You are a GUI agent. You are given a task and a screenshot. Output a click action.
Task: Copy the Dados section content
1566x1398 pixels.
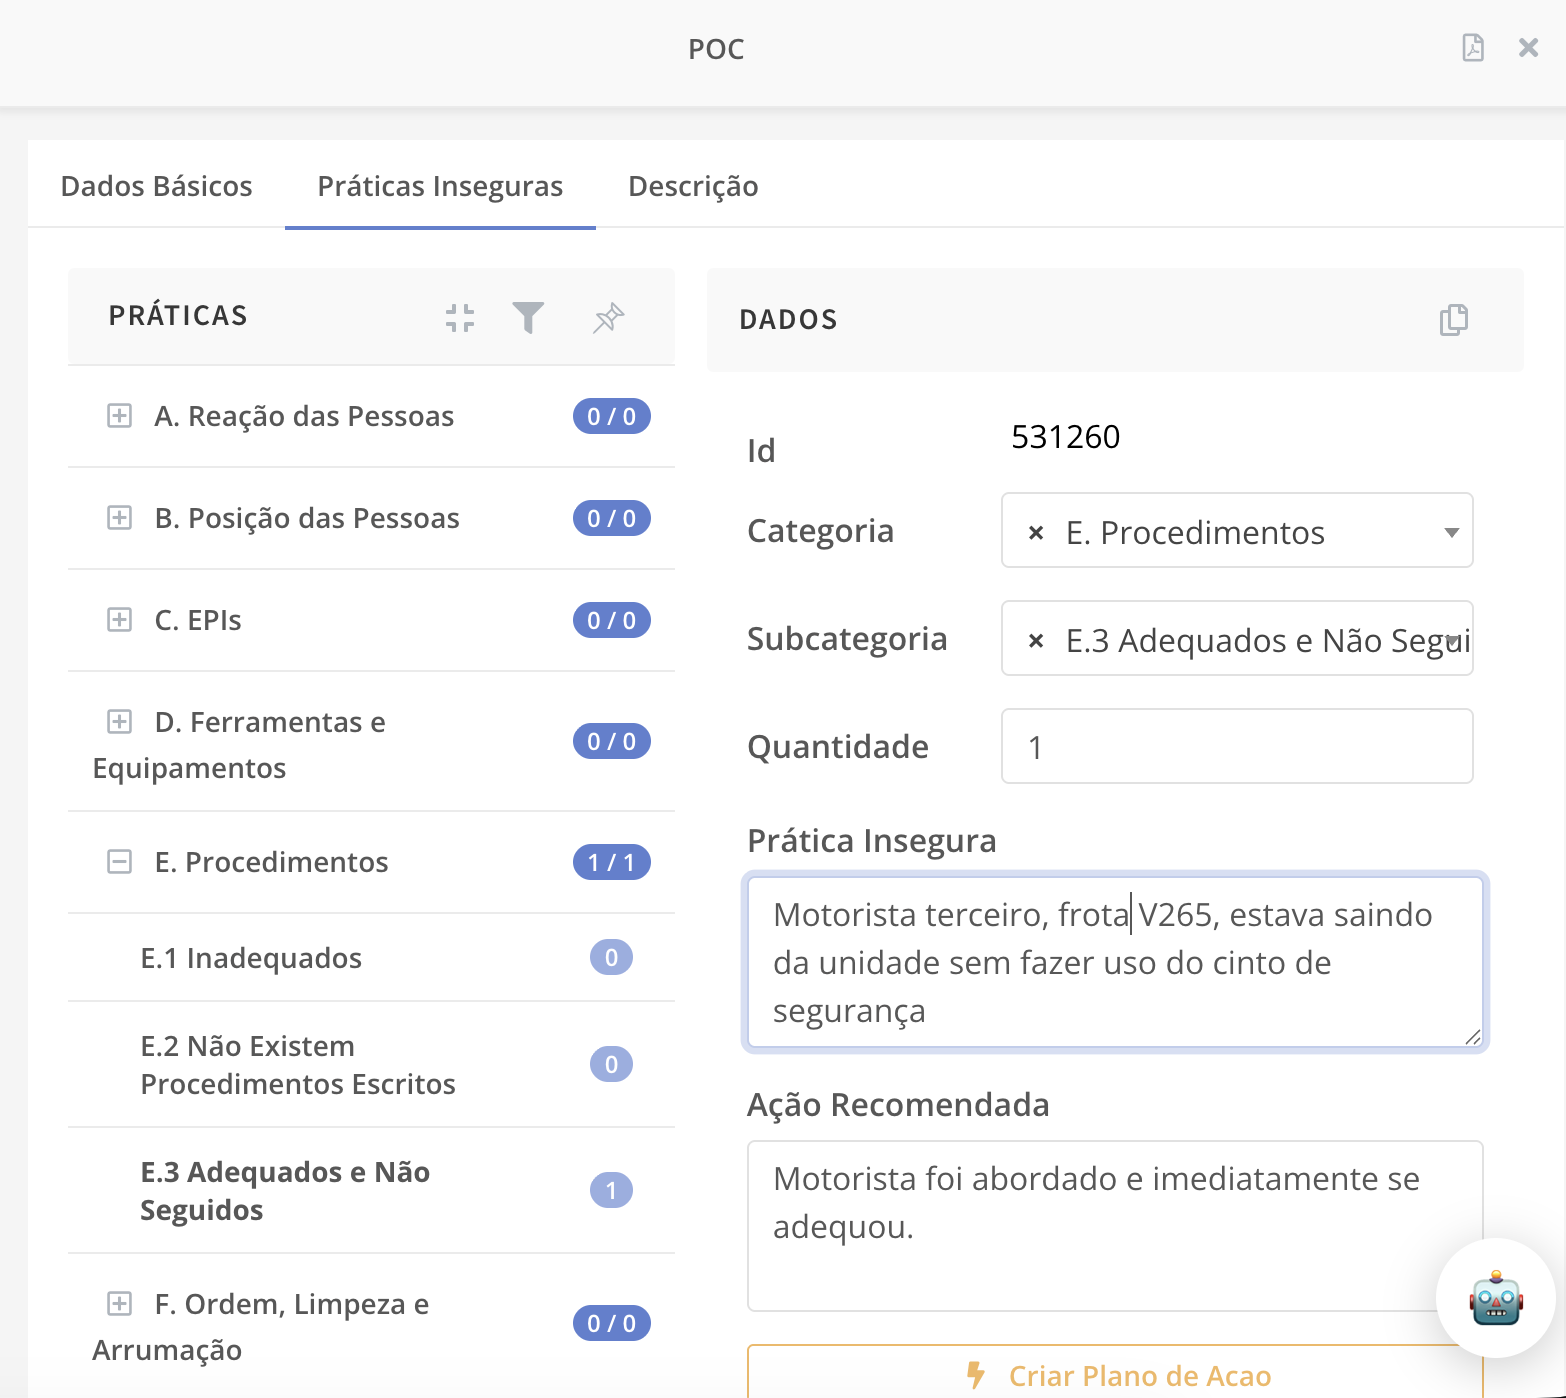tap(1452, 320)
